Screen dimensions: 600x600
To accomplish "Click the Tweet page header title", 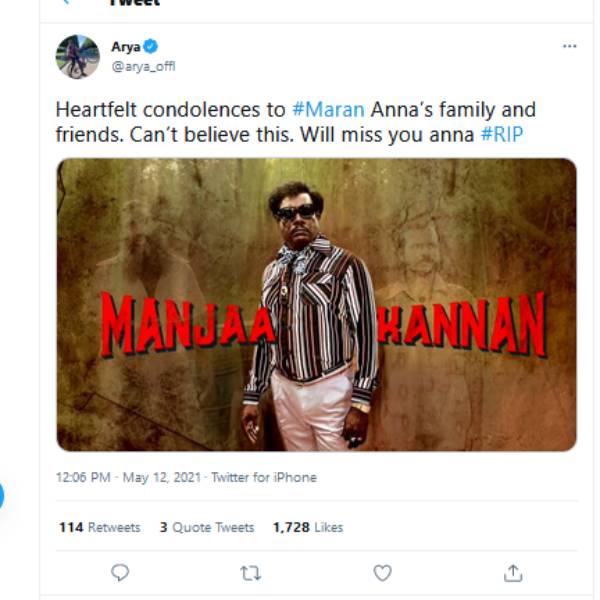I will [x=135, y=3].
